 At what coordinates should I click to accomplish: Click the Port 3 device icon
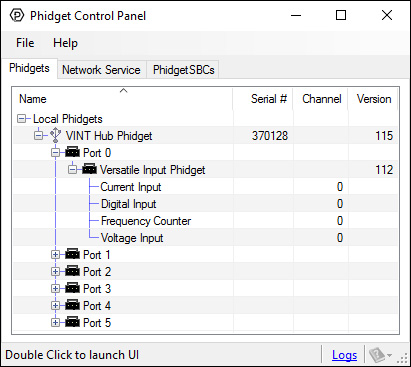pyautogui.click(x=72, y=288)
